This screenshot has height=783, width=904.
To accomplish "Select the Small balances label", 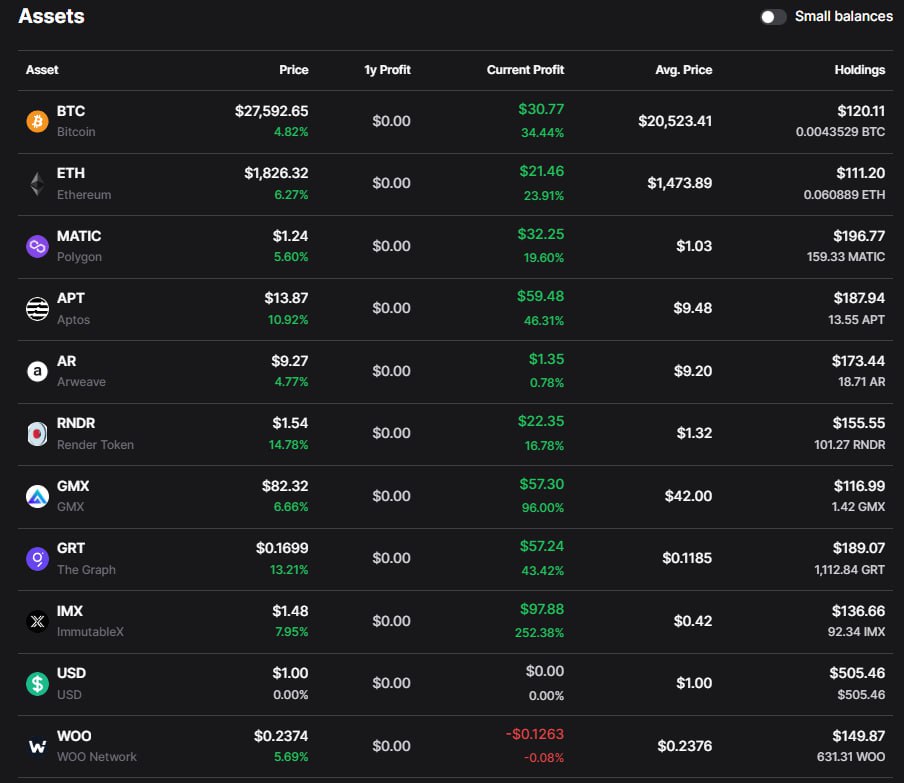I will [844, 16].
